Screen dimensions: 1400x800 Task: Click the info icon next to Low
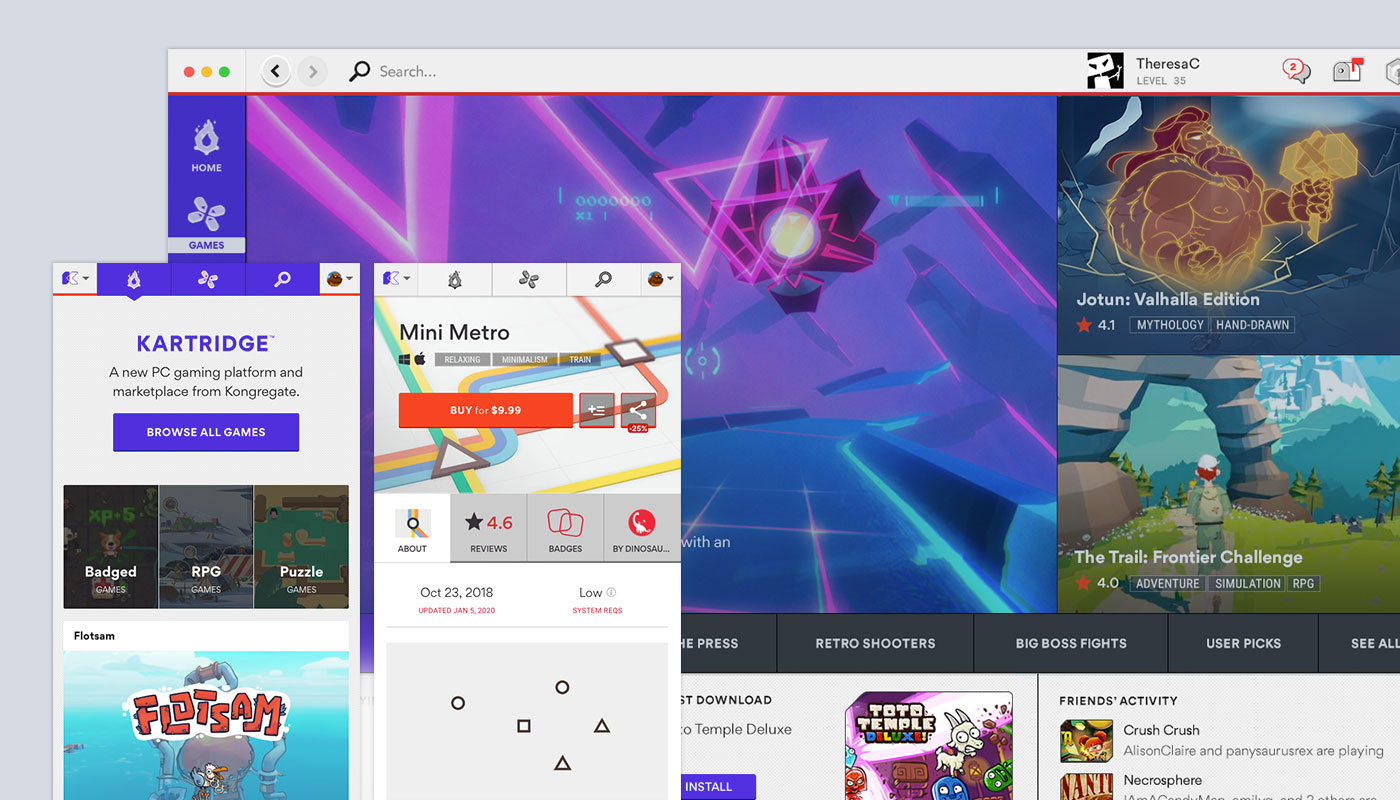pos(611,592)
